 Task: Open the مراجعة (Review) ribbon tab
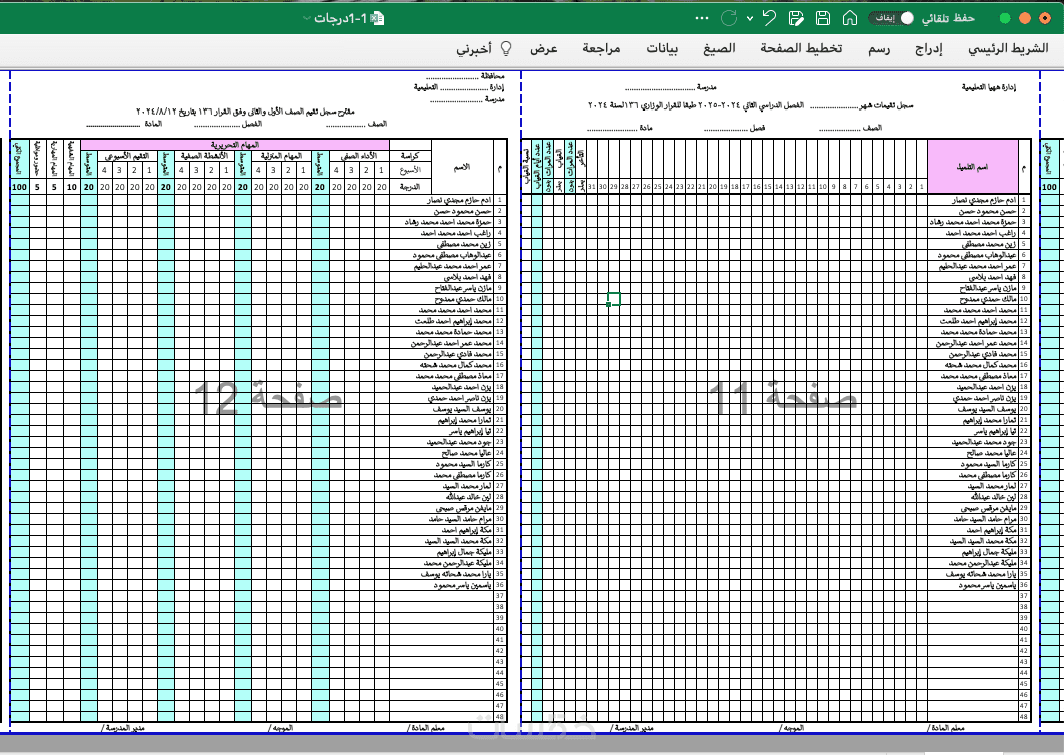601,48
